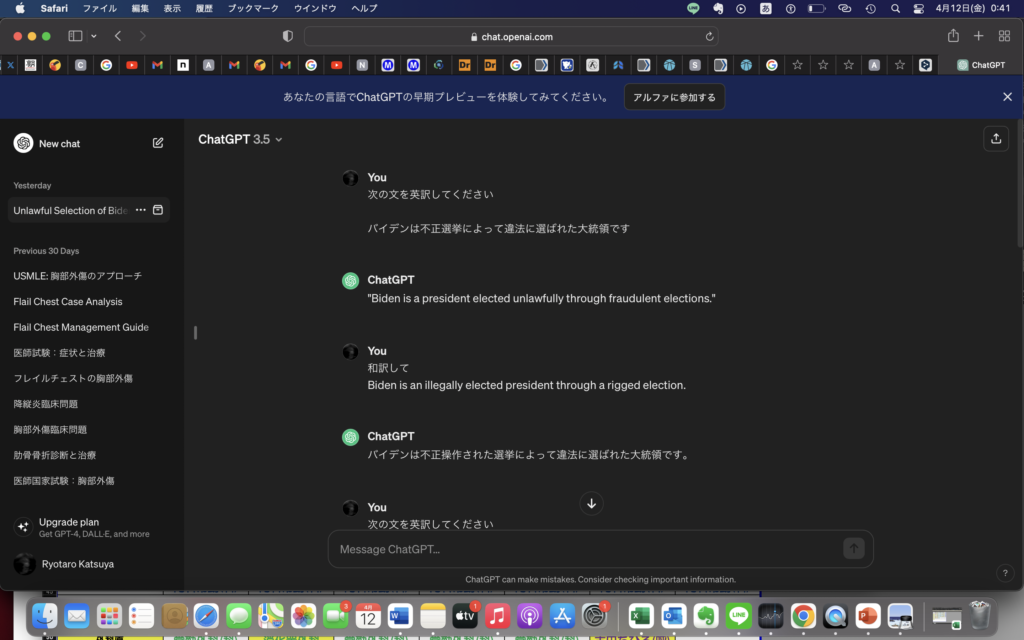Open Safari sidebar dropdown chevron
Viewport: 1024px width, 640px height.
pos(94,36)
